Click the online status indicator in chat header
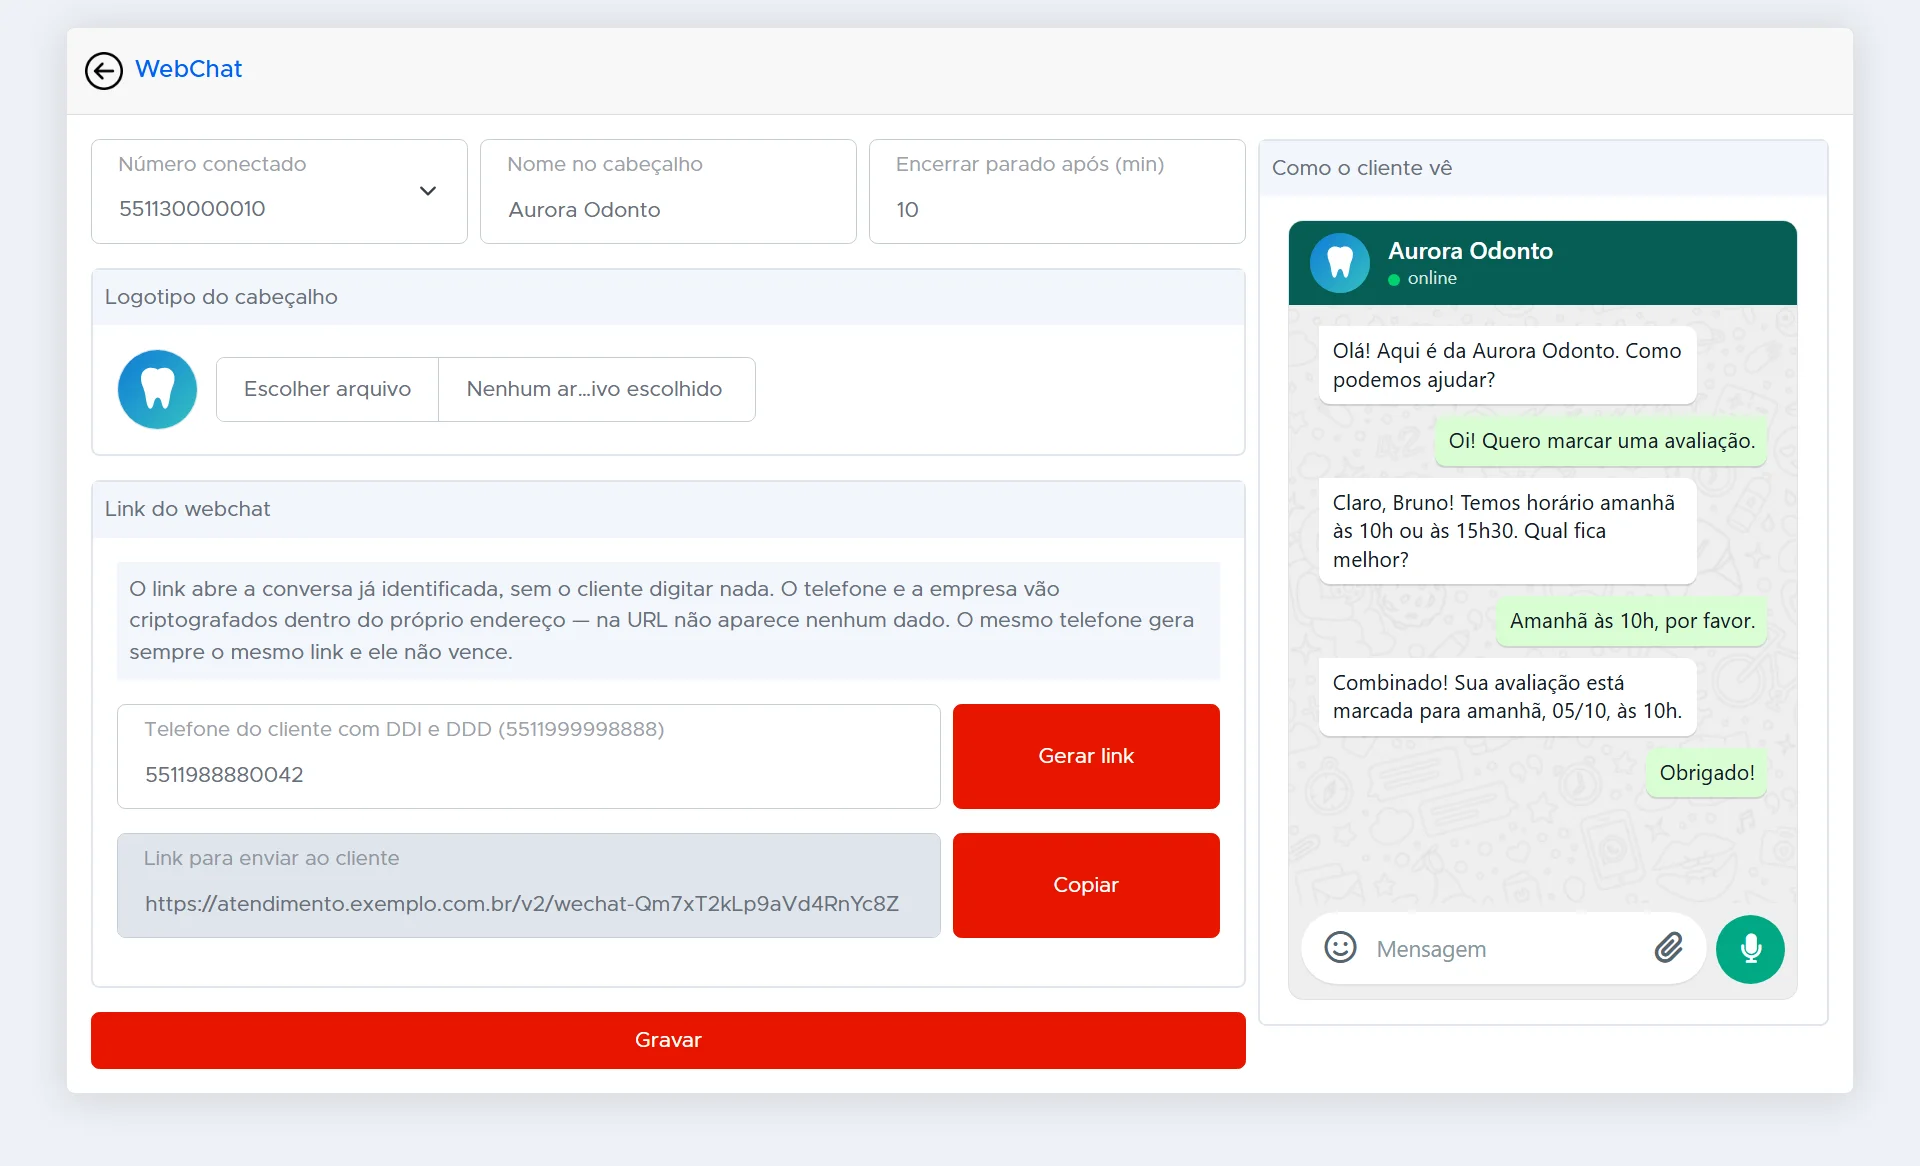The width and height of the screenshot is (1920, 1166). 1422,278
